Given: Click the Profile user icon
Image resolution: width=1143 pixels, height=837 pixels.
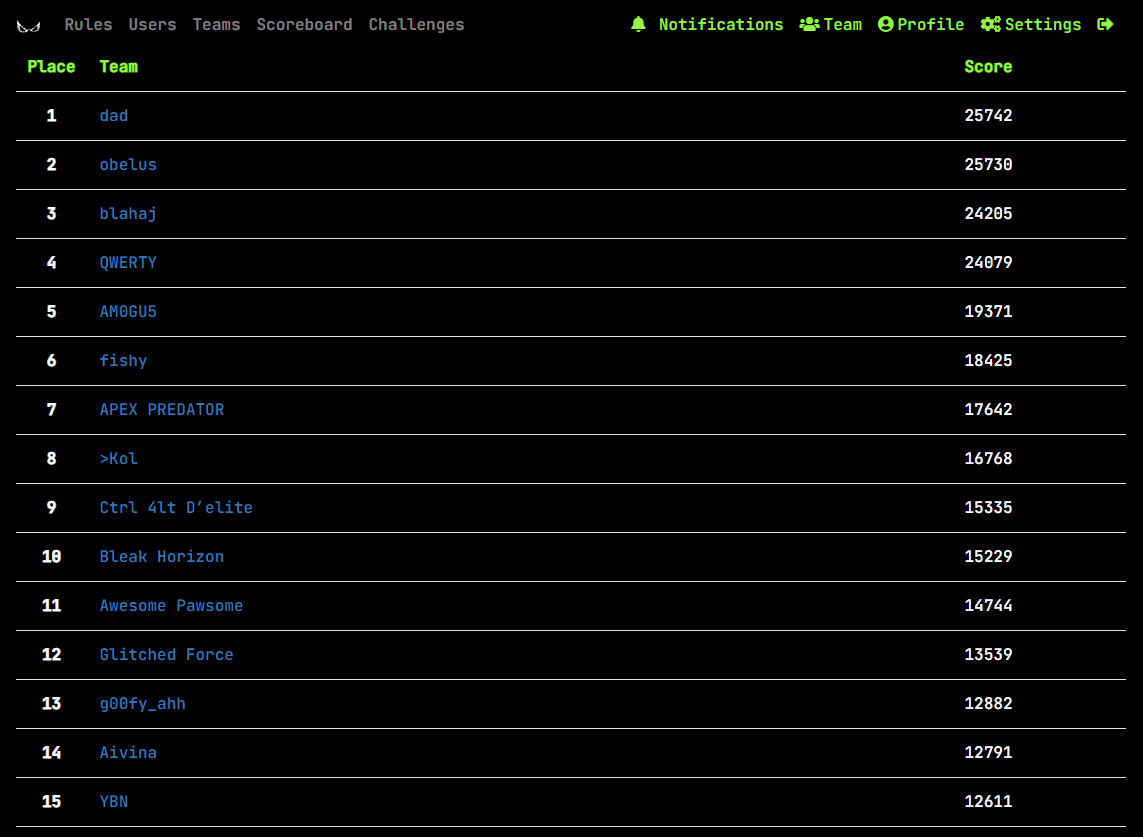Looking at the screenshot, I should pos(885,24).
